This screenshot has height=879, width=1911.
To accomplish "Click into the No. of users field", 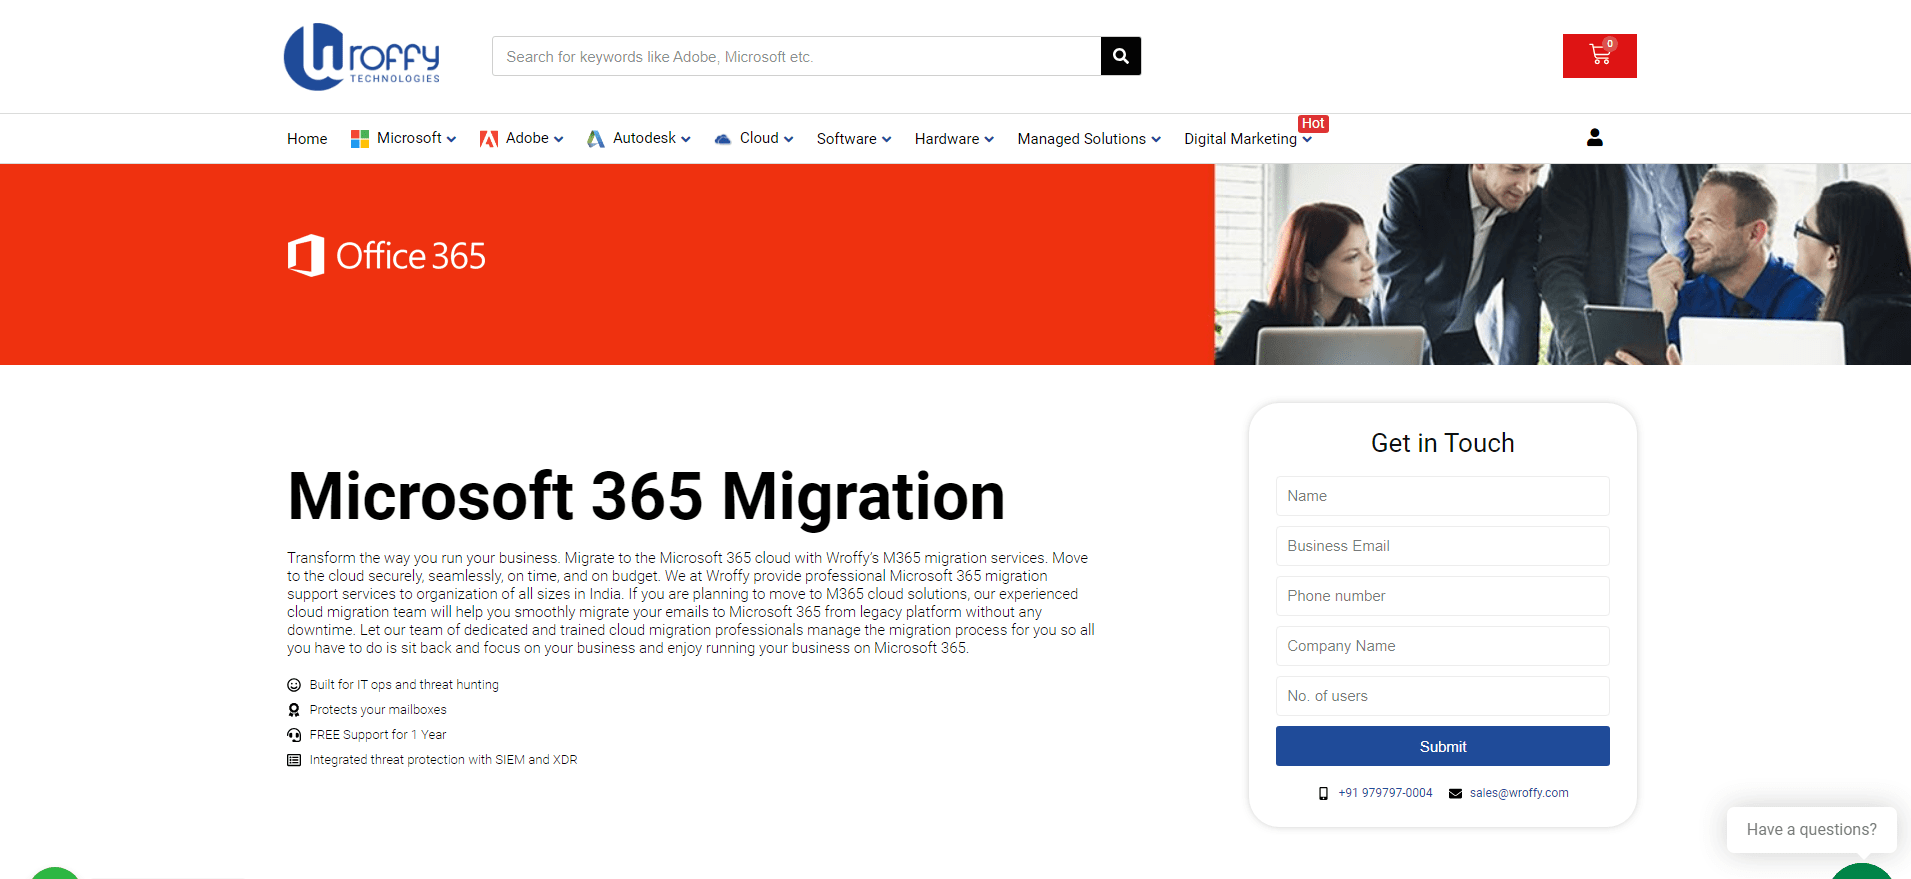I will tap(1442, 696).
